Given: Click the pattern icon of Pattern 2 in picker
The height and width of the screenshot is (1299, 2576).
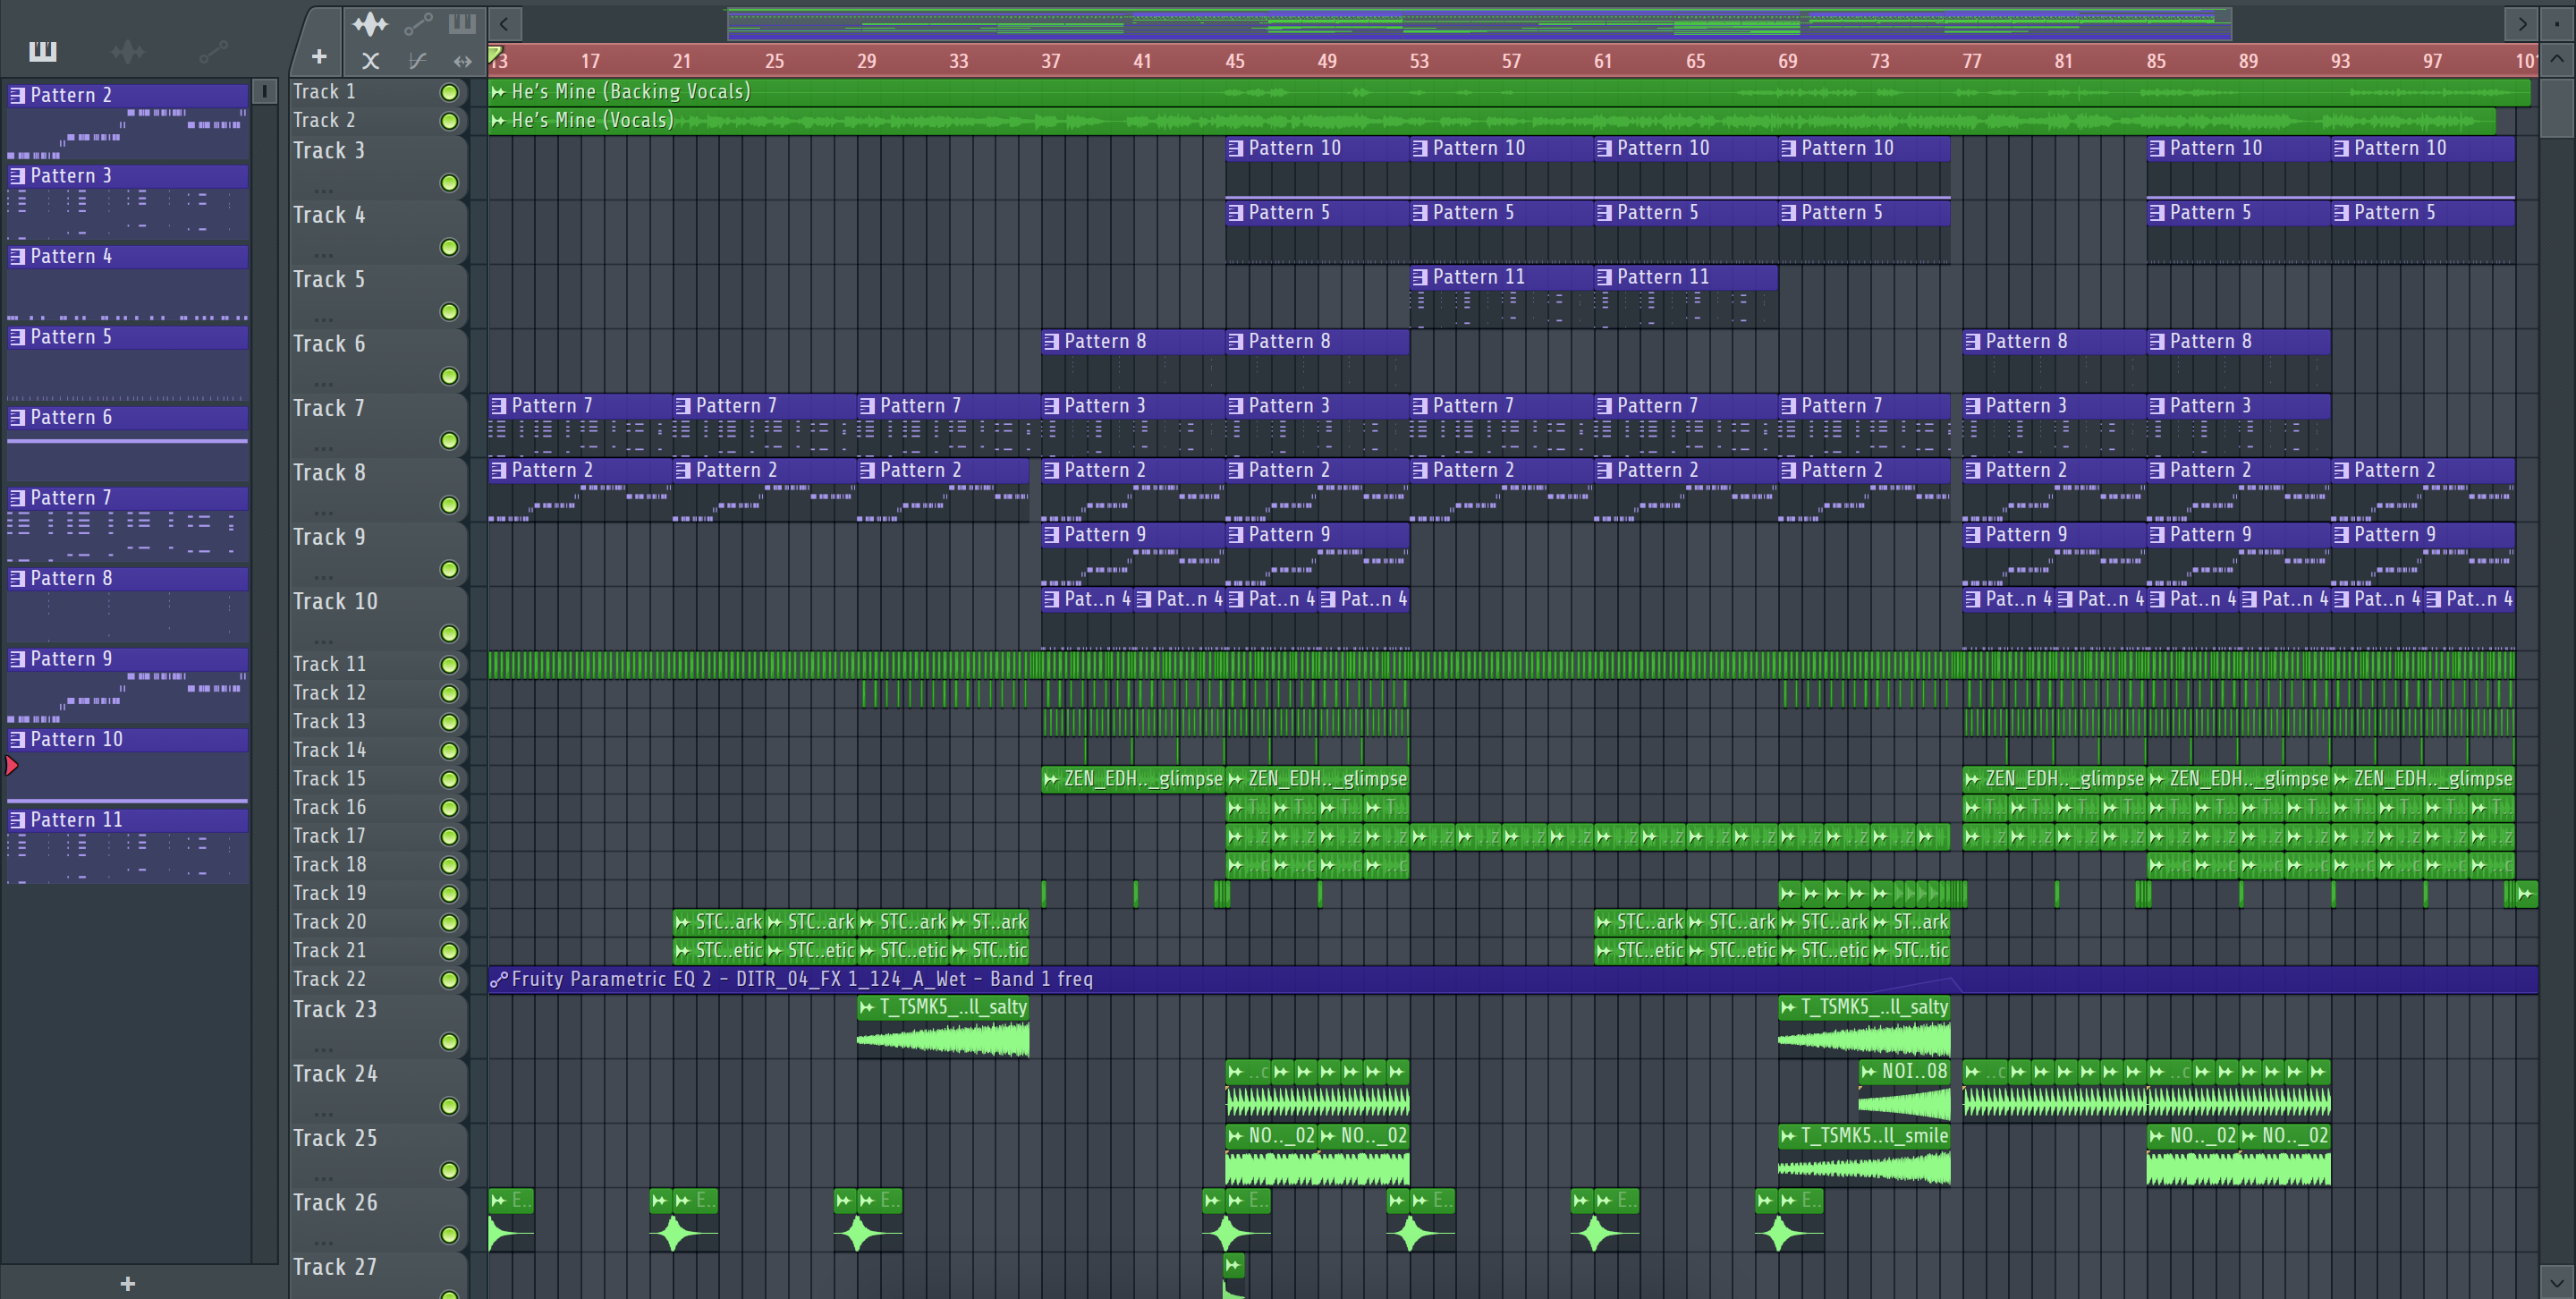Looking at the screenshot, I should (17, 95).
